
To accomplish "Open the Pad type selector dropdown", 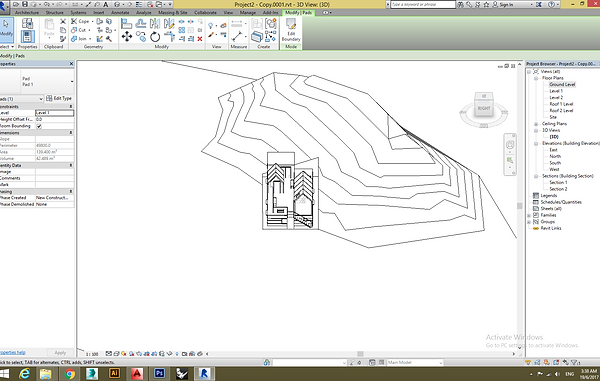I will click(x=72, y=81).
